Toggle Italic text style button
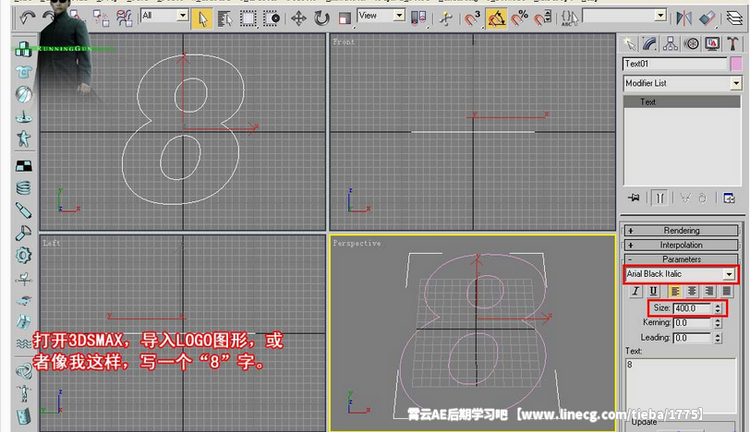750x432 pixels. coord(635,291)
